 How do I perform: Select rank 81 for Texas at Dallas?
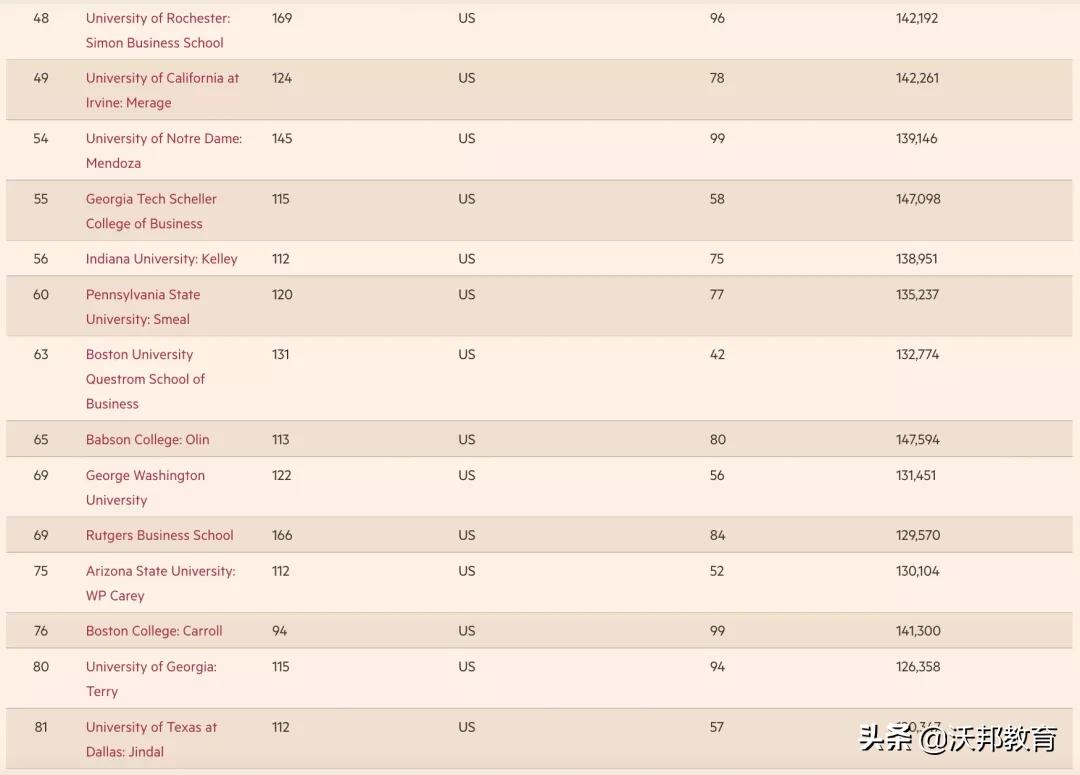point(41,727)
